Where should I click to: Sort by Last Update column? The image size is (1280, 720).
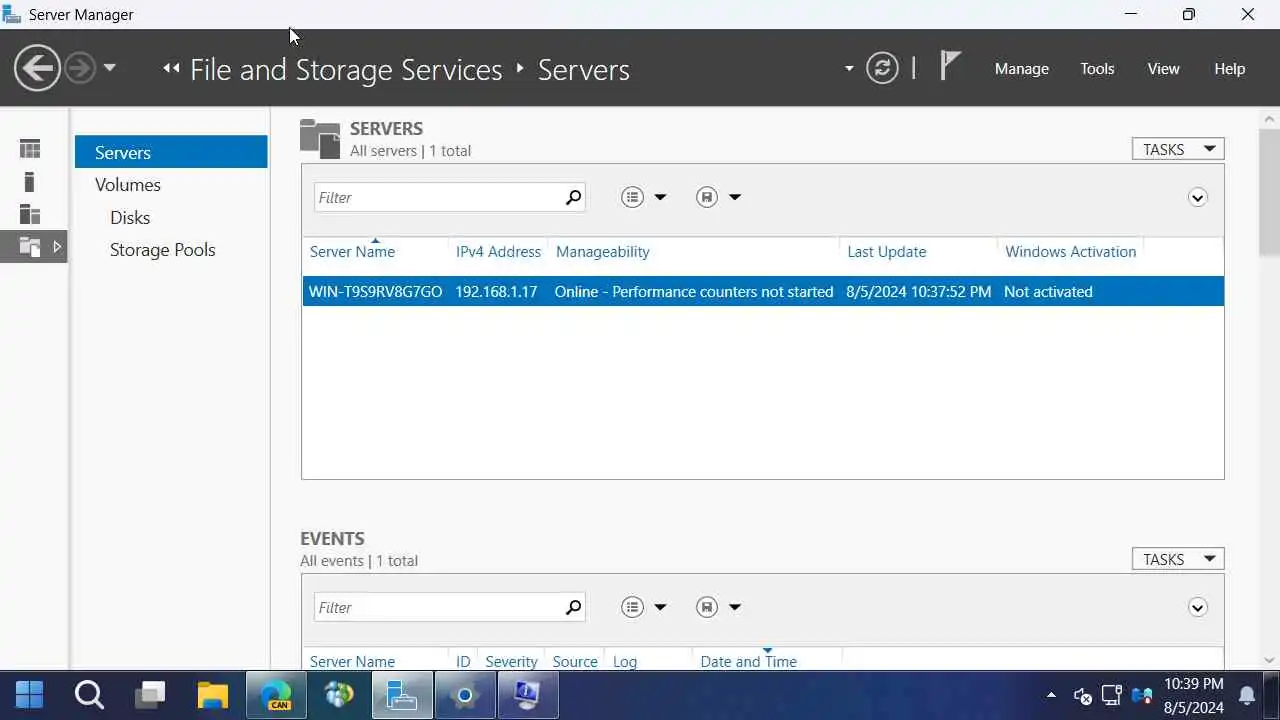pyautogui.click(x=886, y=252)
